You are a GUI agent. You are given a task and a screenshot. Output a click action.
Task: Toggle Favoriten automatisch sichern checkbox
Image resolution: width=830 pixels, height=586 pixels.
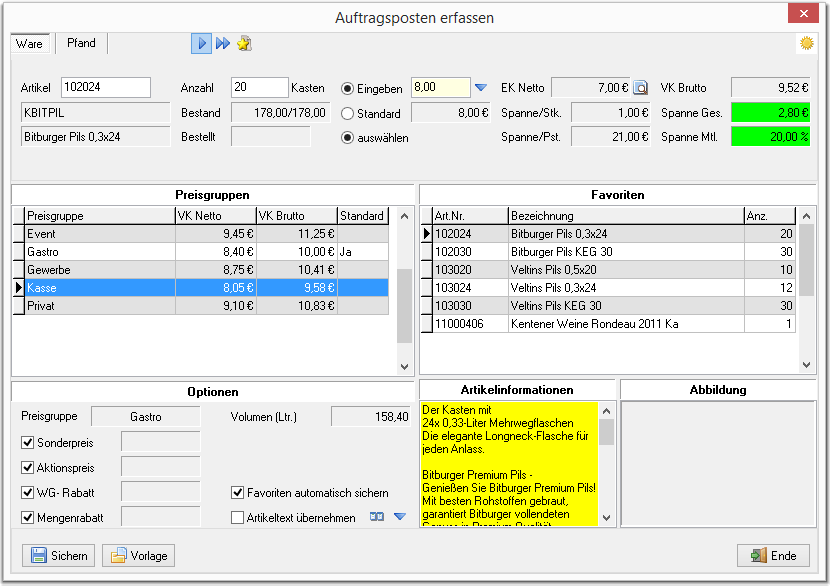[x=238, y=492]
